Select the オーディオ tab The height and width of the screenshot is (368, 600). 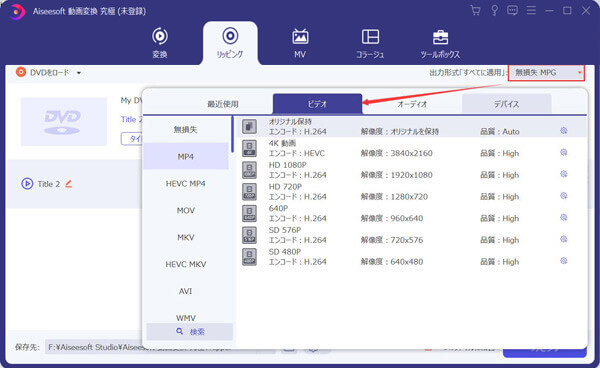point(412,104)
